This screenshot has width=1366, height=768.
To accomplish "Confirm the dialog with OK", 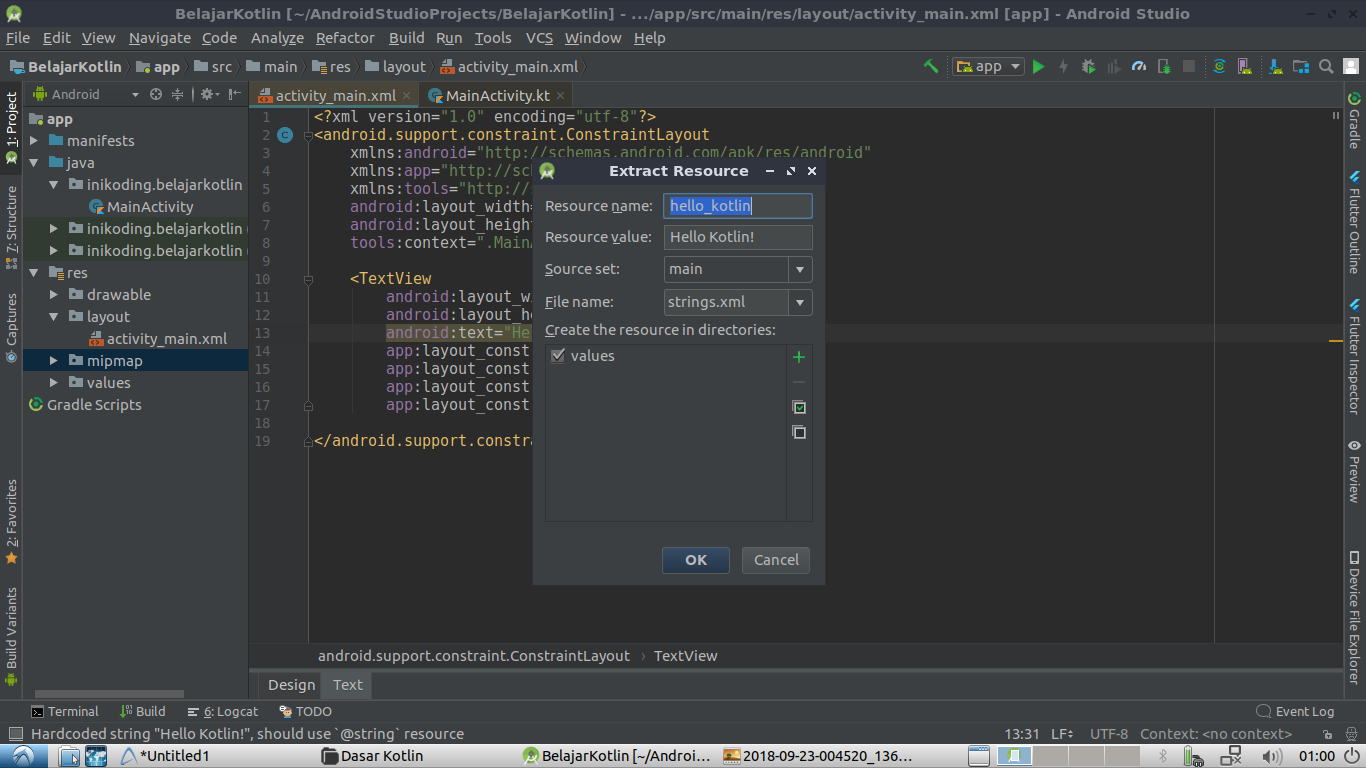I will click(x=696, y=560).
